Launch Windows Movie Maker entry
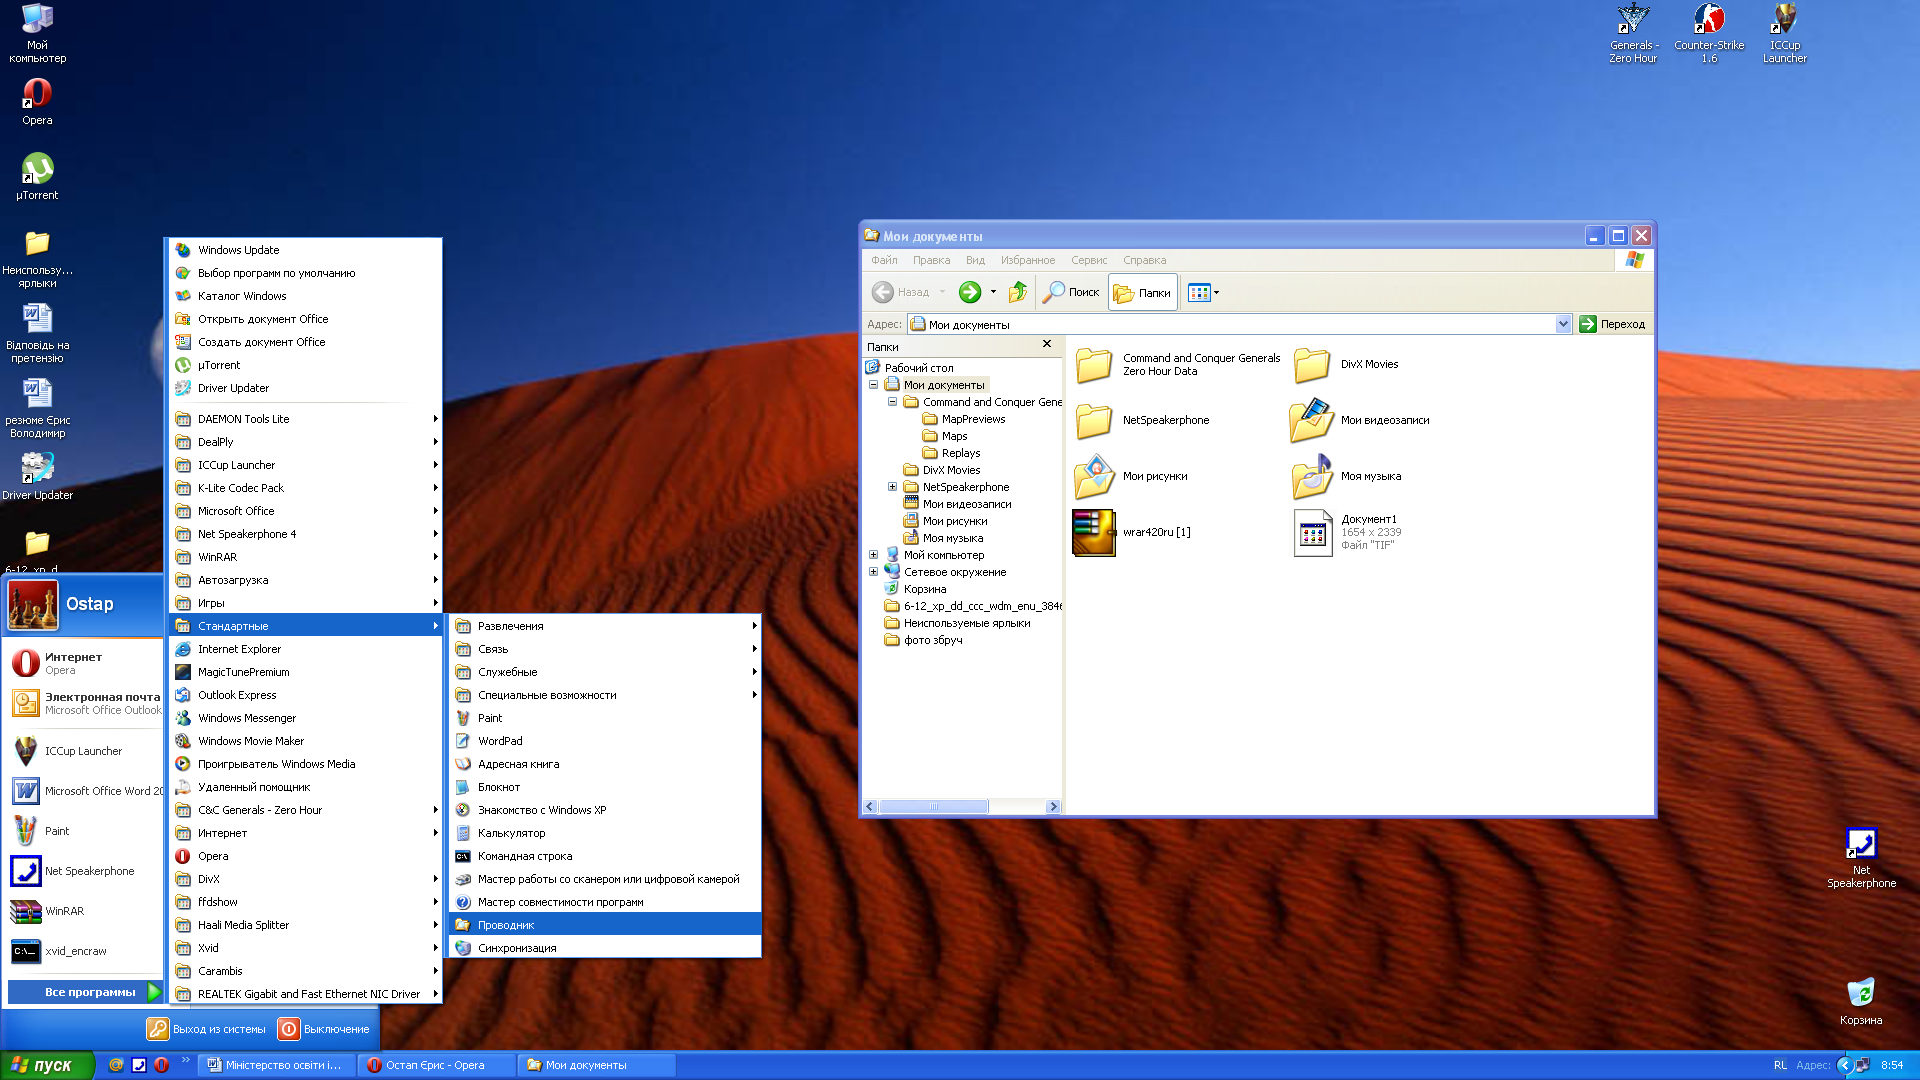The height and width of the screenshot is (1080, 1920). pos(305,741)
